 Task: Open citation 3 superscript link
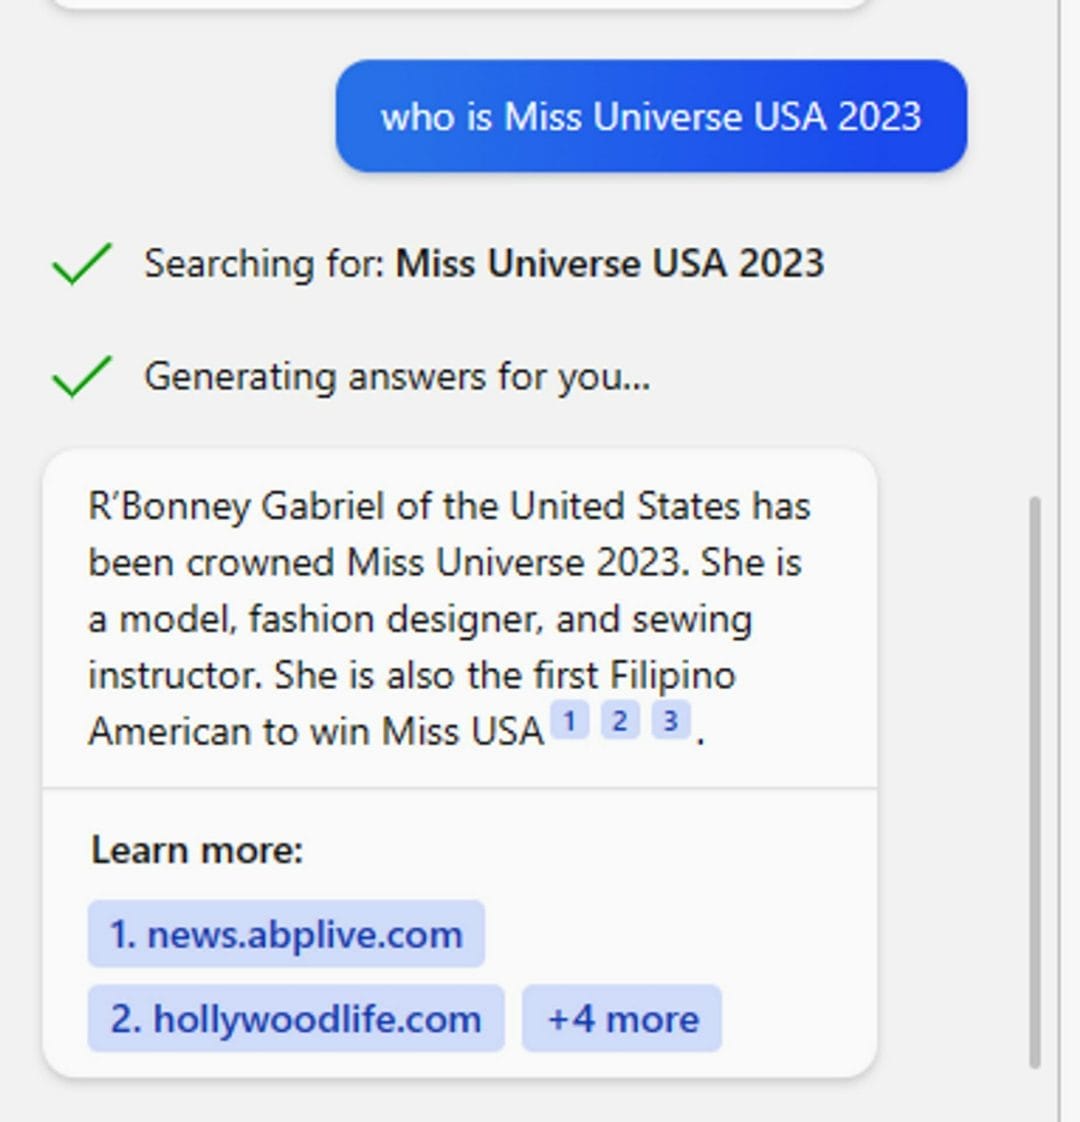[x=671, y=721]
